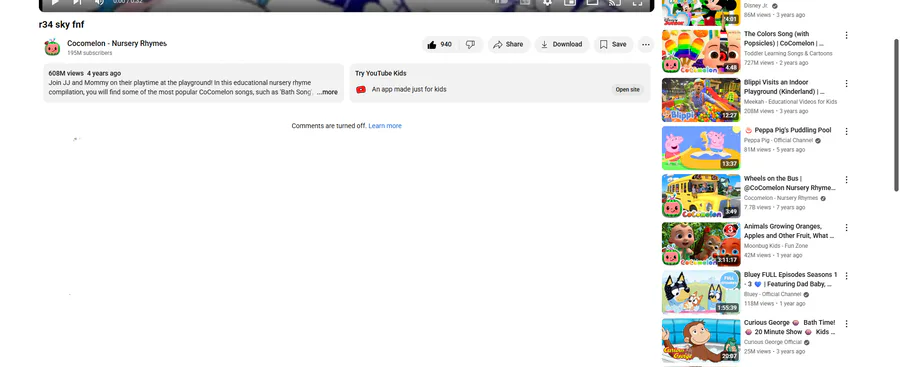Share the video via Share button
900x367 pixels.
pyautogui.click(x=509, y=45)
